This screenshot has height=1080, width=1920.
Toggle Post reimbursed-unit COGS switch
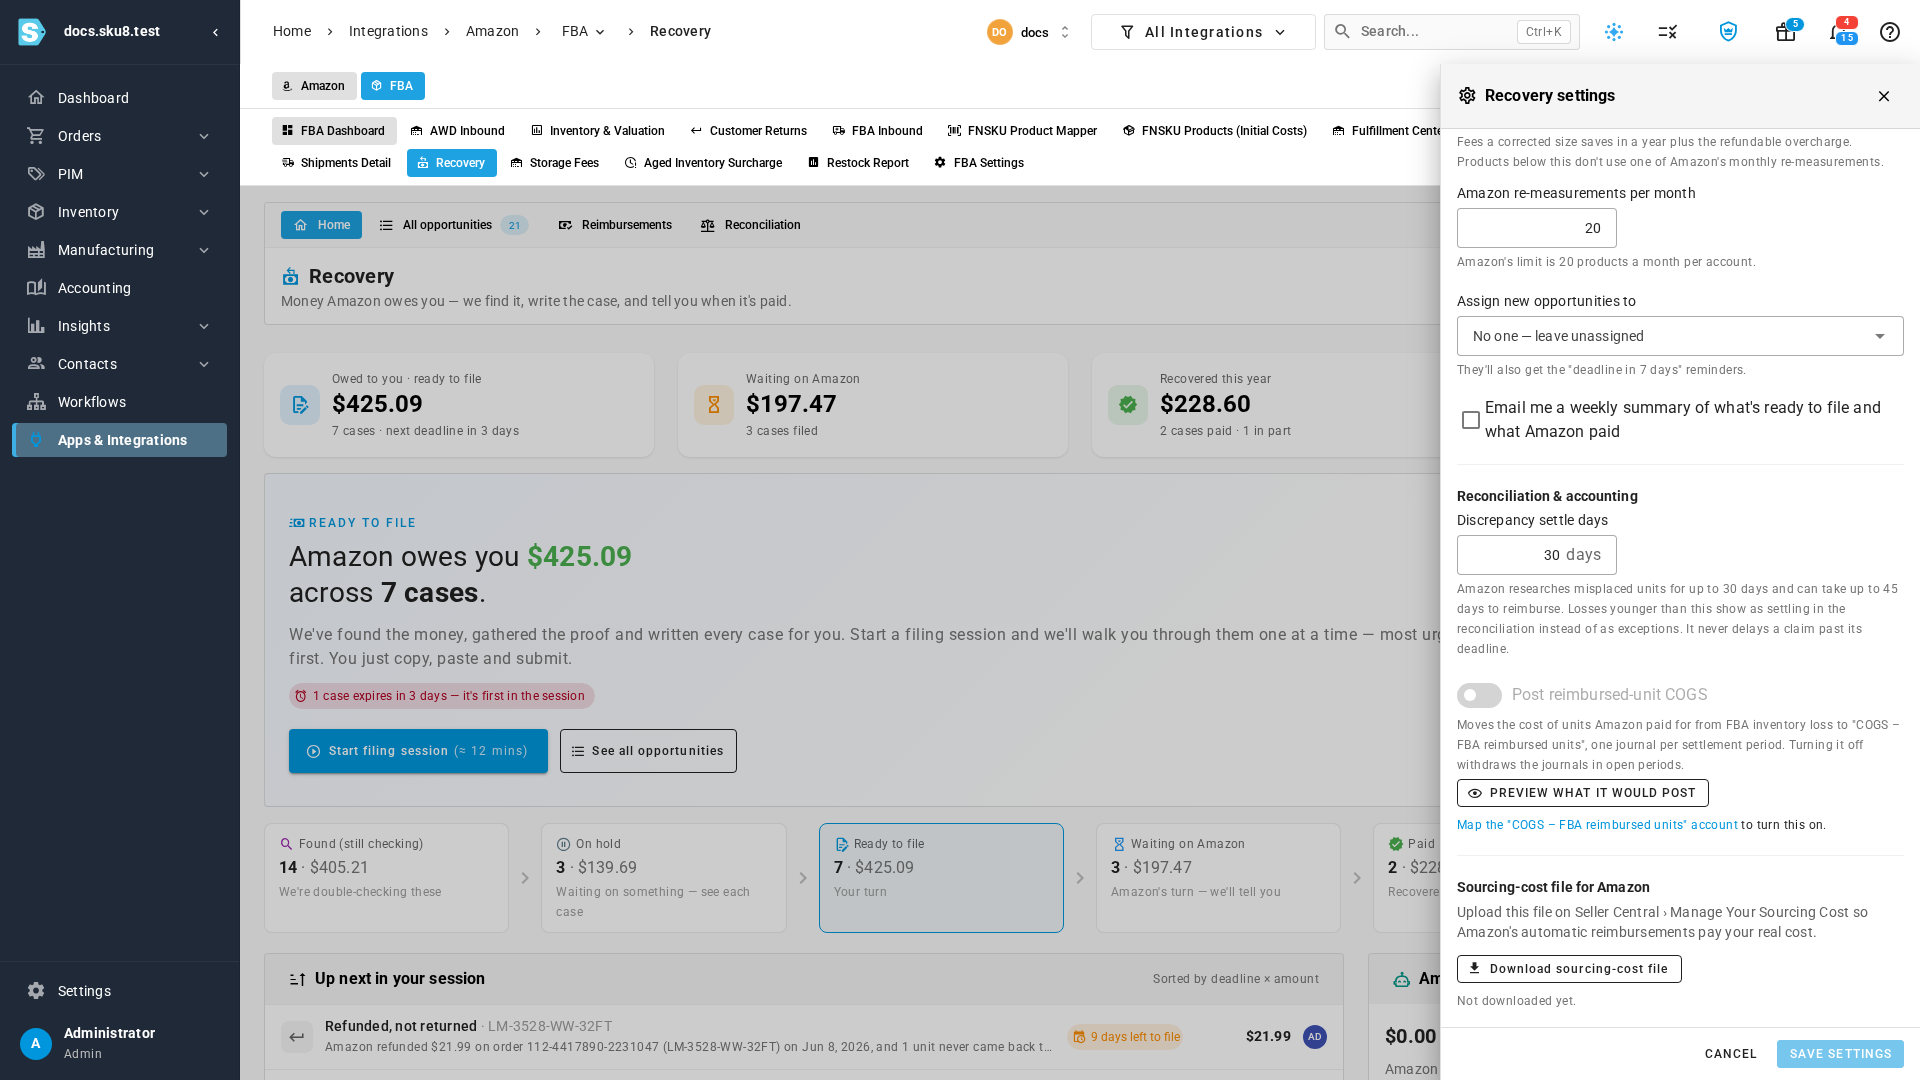(x=1479, y=695)
